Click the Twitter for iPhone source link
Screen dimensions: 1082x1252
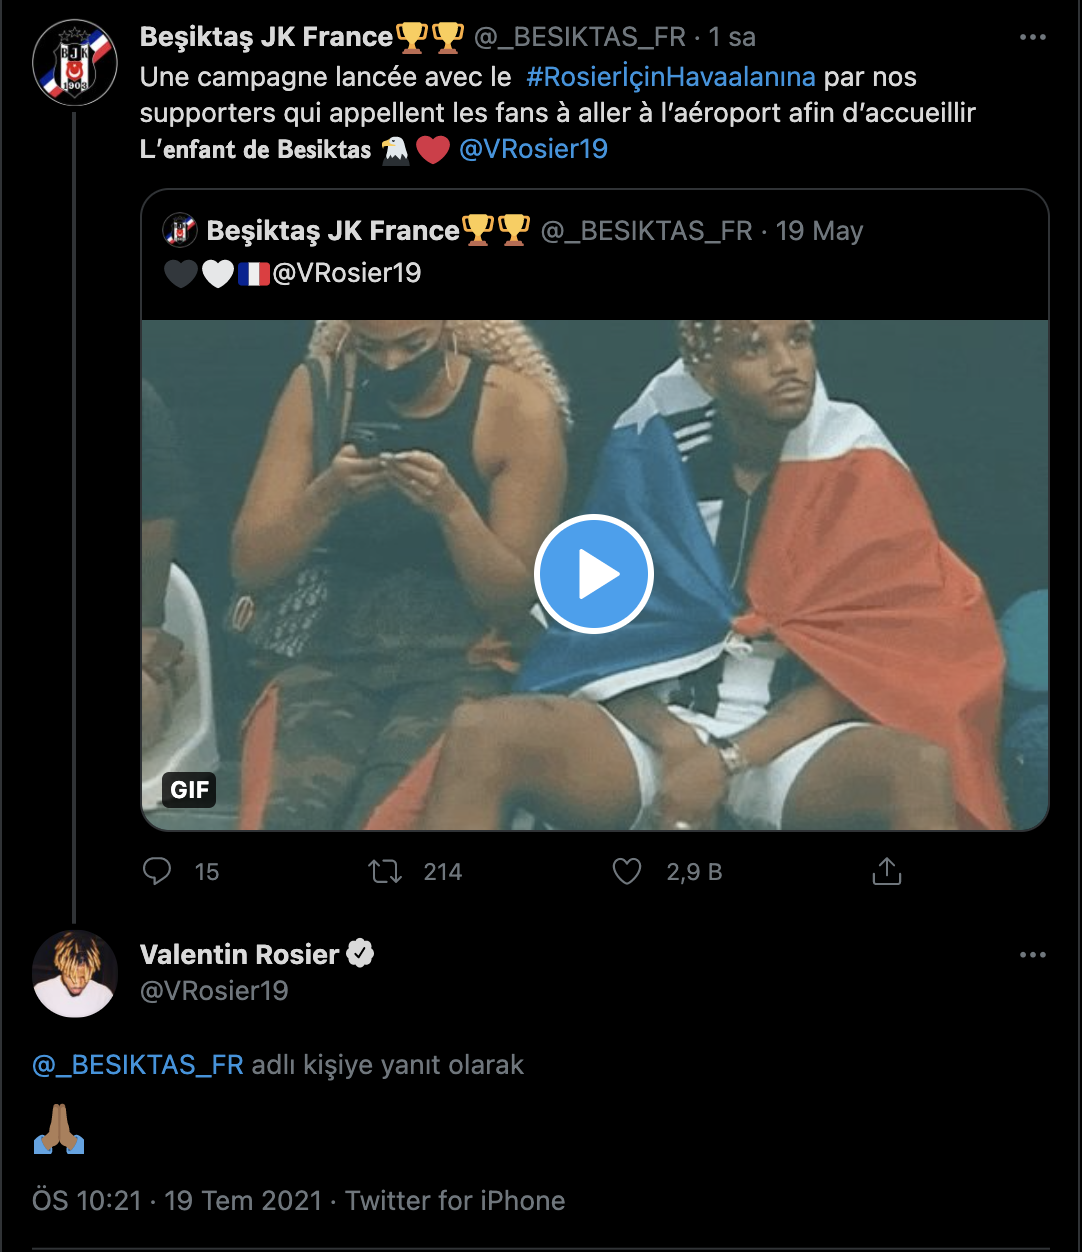tap(455, 1201)
